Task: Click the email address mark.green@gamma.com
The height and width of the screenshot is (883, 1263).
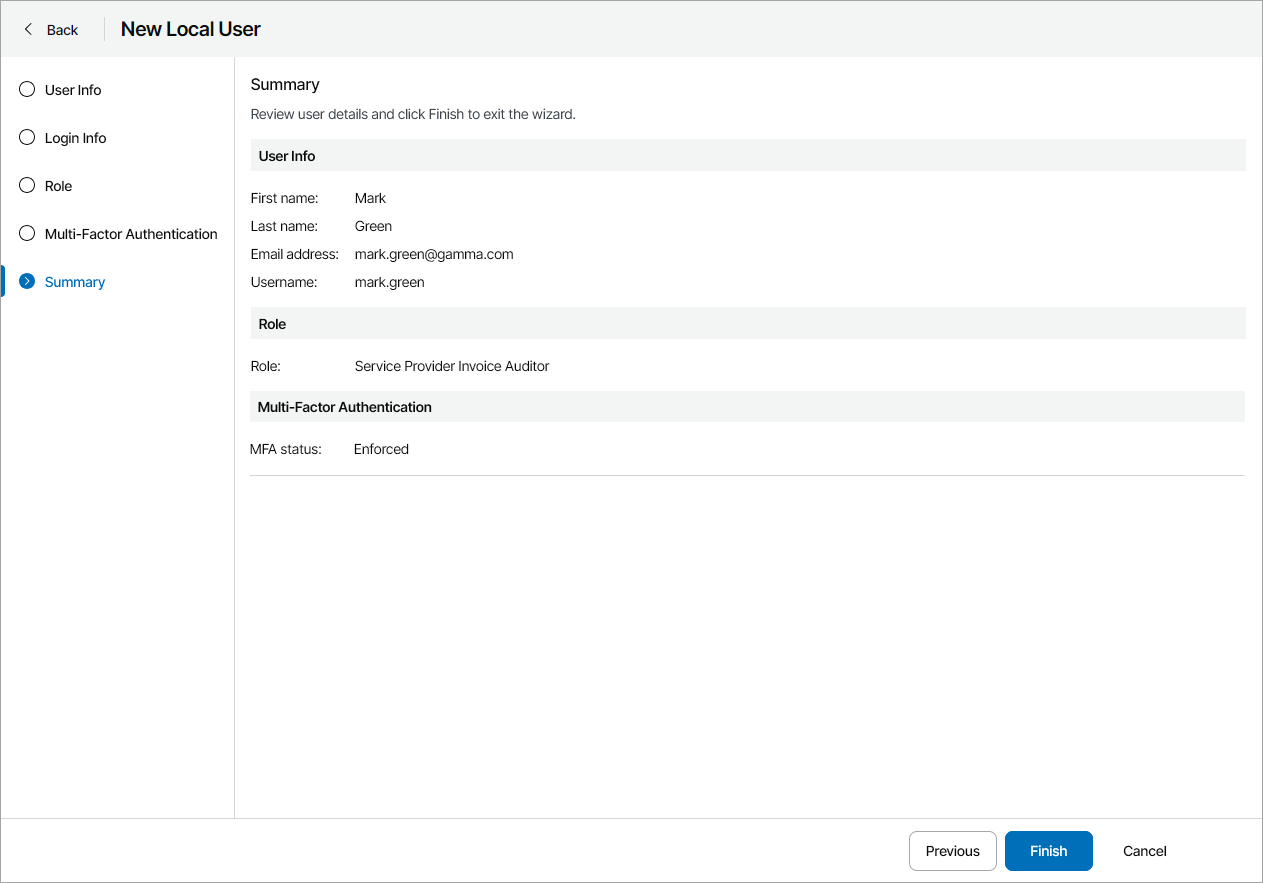Action: coord(433,254)
